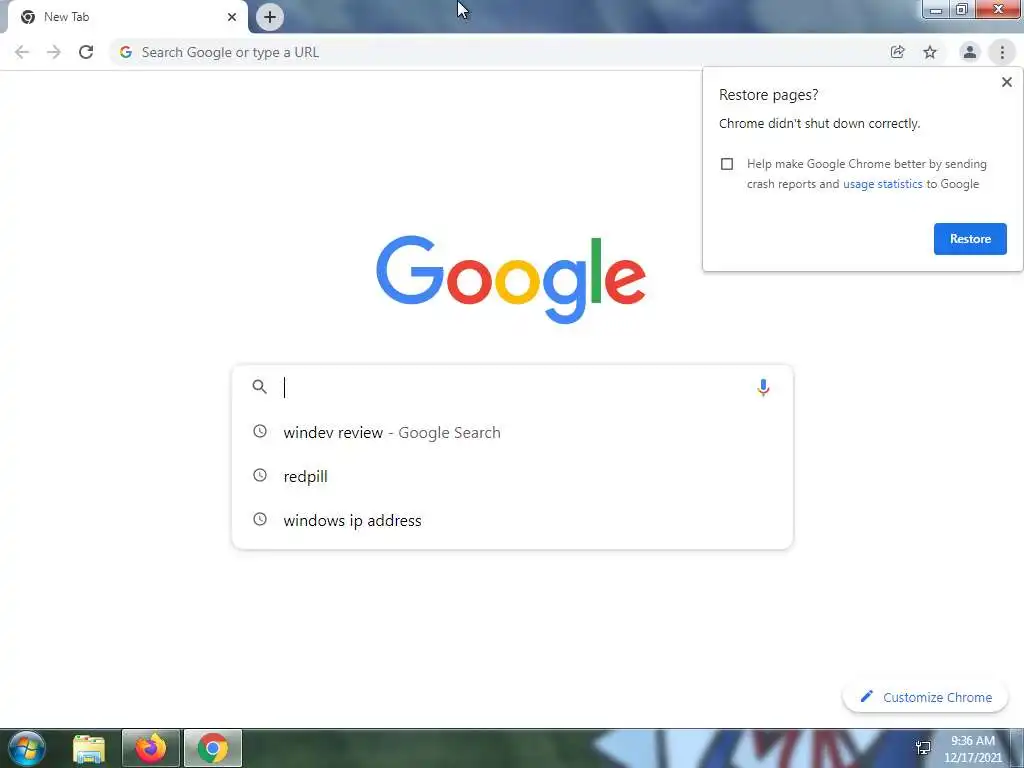This screenshot has height=768, width=1024.
Task: Click the Chrome taskbar icon
Action: (213, 748)
